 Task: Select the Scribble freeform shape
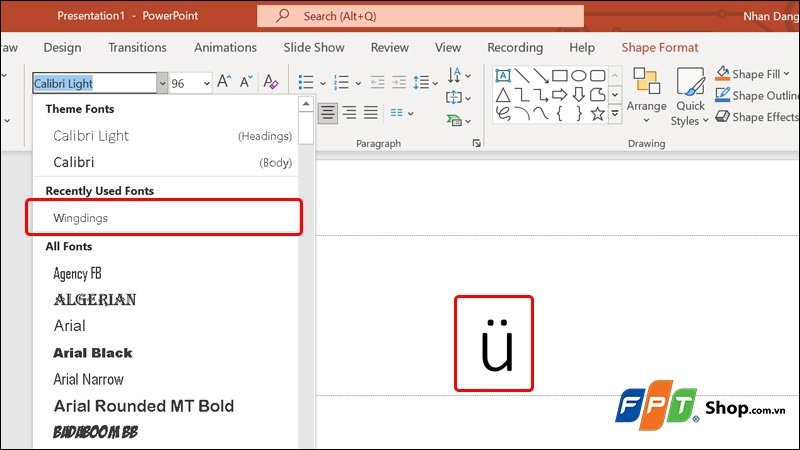point(503,113)
